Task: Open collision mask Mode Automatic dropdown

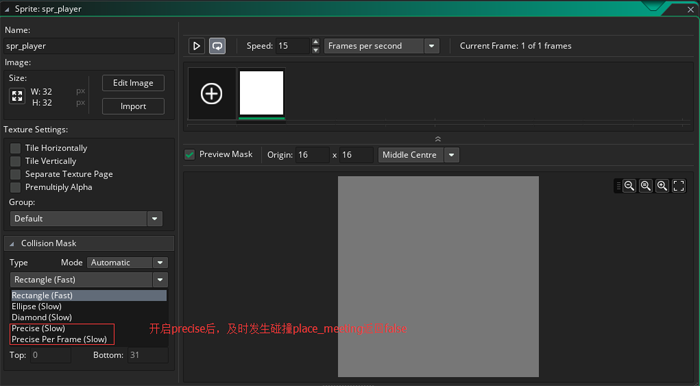Action: click(x=127, y=262)
